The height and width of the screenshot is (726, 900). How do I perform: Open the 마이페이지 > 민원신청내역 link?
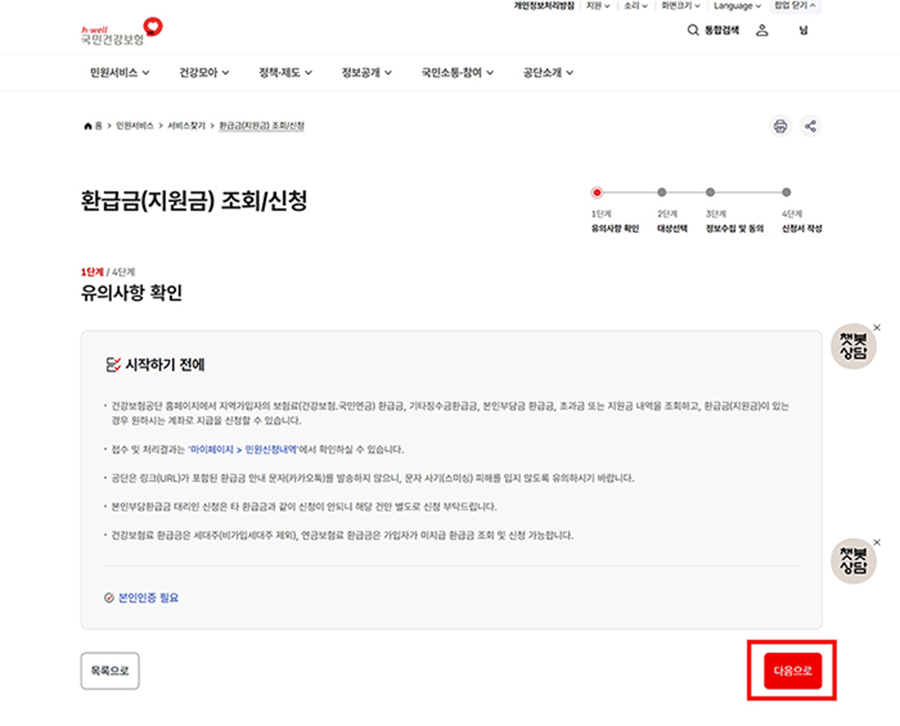pos(243,449)
